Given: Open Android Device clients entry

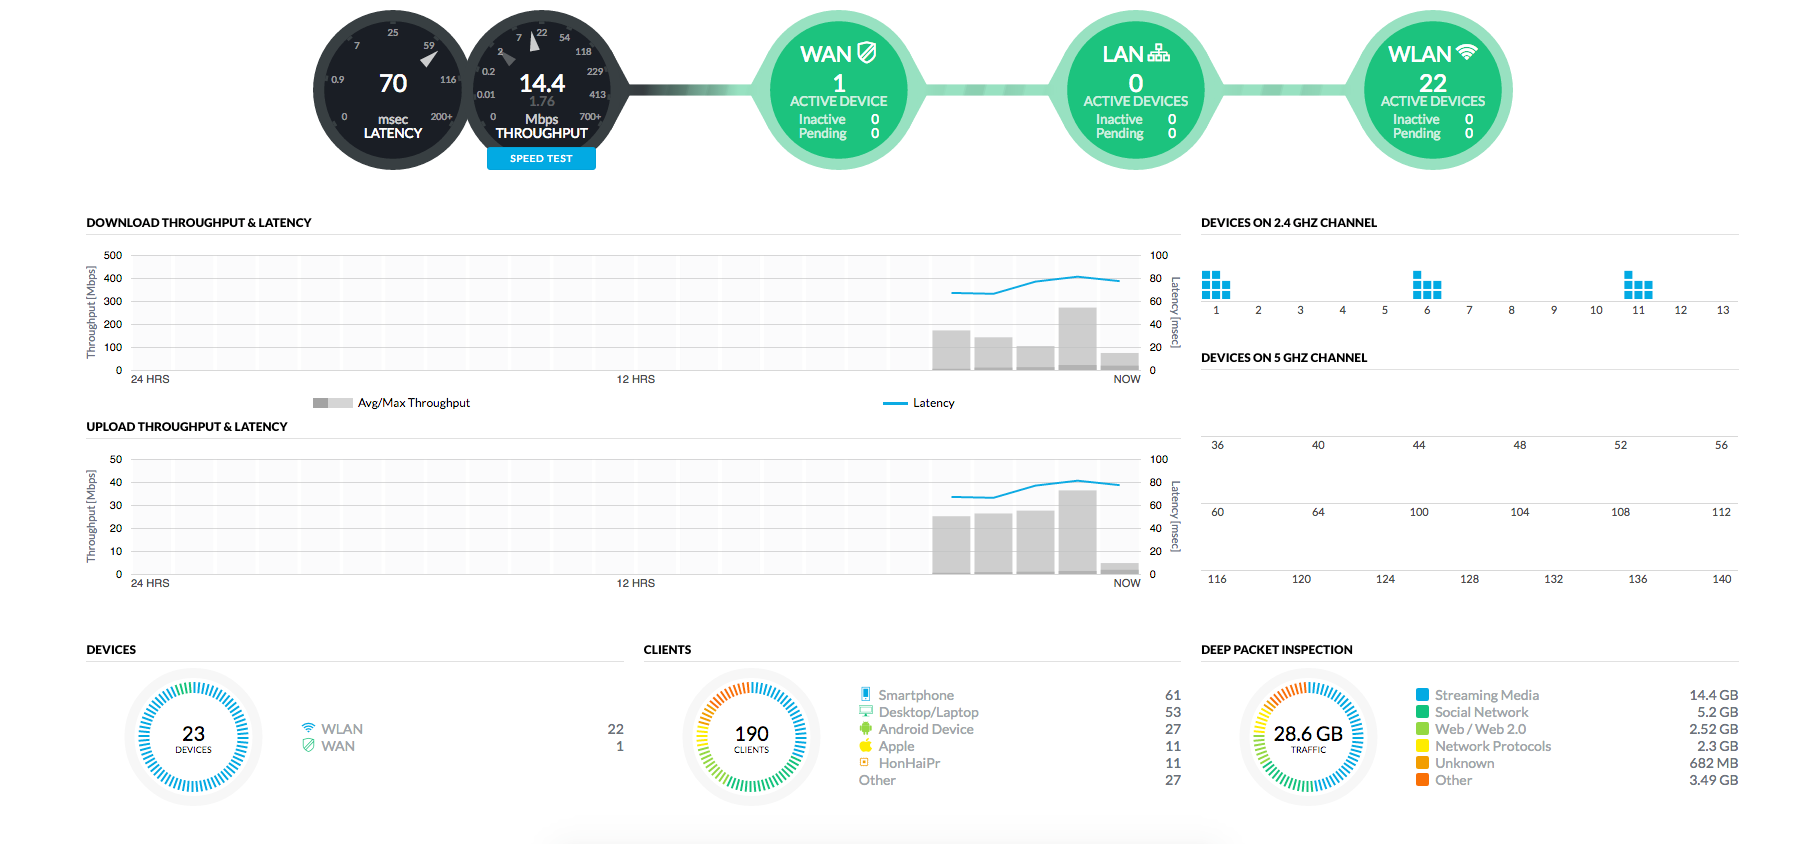Looking at the screenshot, I should (1019, 729).
